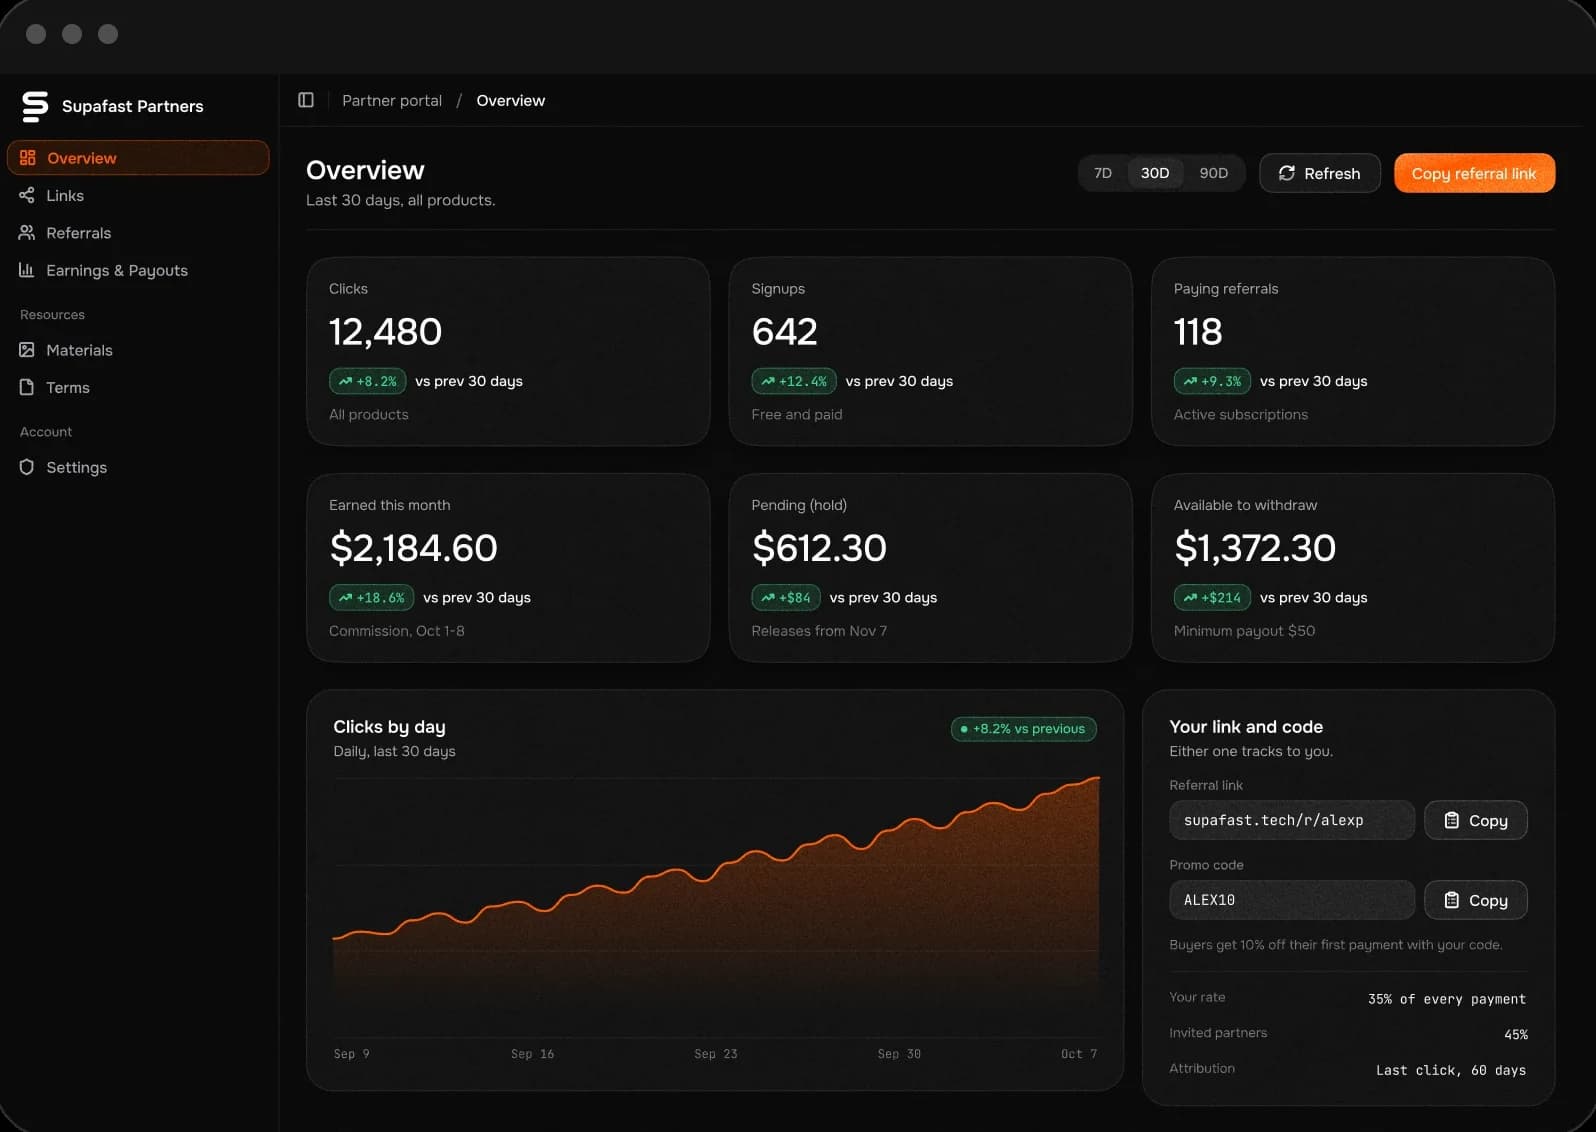Select the 30D time range

click(1155, 173)
